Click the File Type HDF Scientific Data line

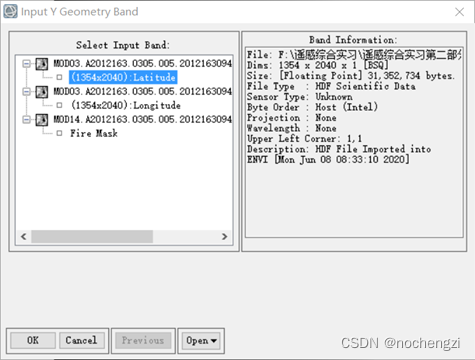click(x=331, y=86)
